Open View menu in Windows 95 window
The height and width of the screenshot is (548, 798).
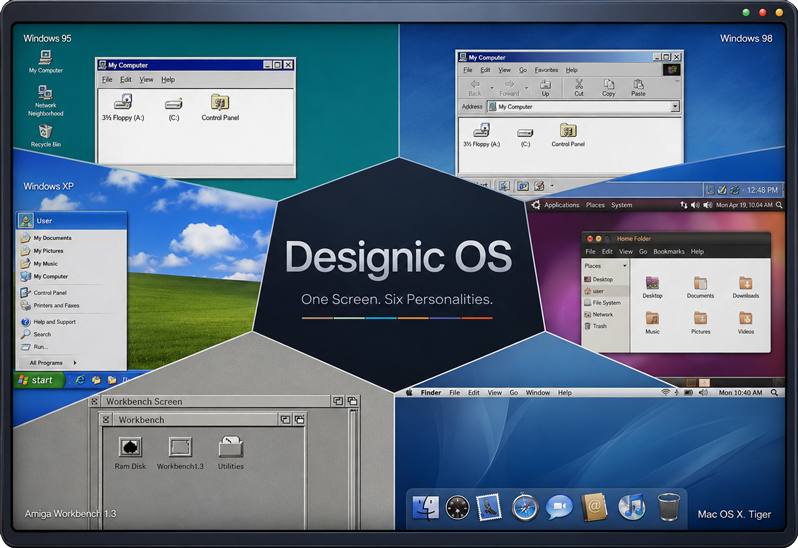[146, 79]
